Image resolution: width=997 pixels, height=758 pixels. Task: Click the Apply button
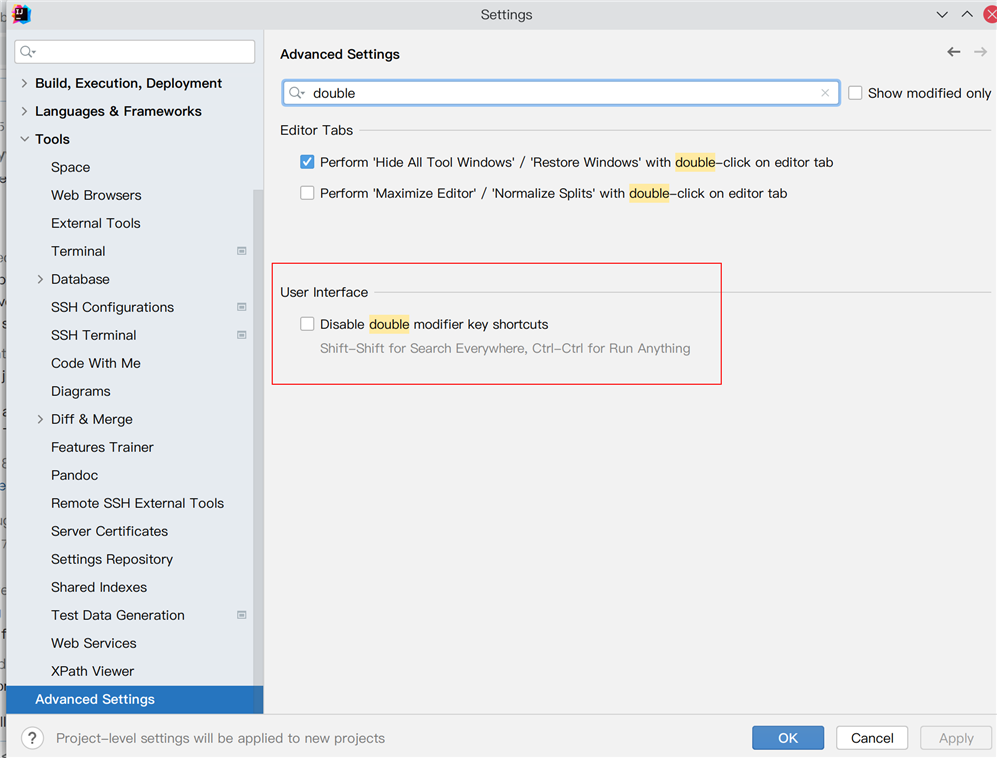click(956, 738)
